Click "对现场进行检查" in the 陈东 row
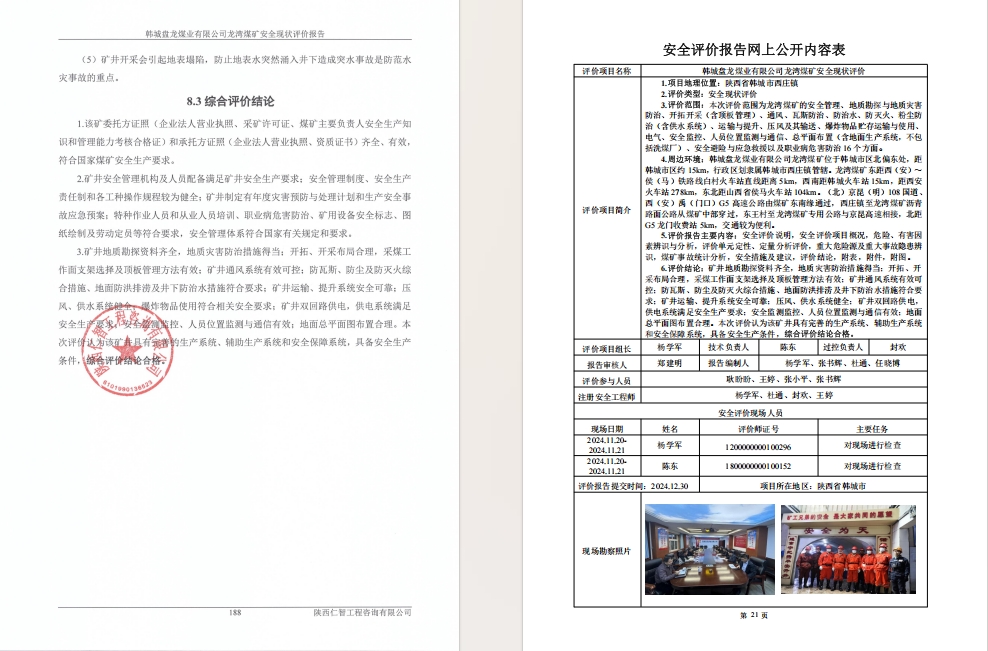Viewport: 988px width, 651px height. tap(873, 466)
